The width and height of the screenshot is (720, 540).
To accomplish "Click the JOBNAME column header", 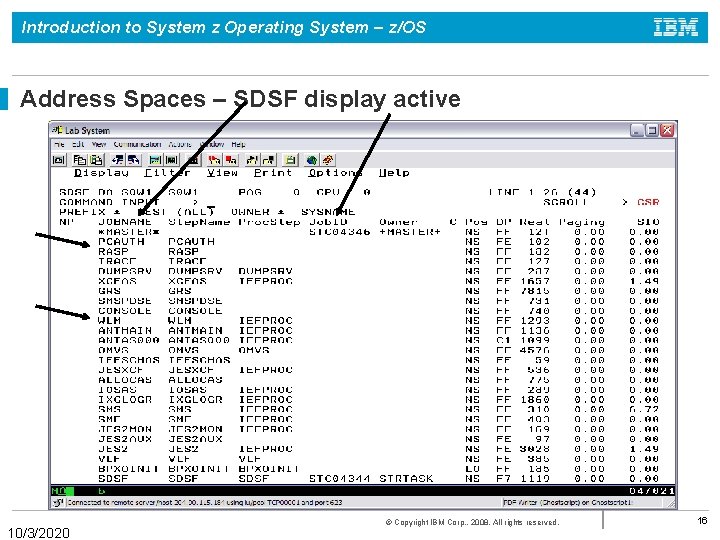I will 125,222.
